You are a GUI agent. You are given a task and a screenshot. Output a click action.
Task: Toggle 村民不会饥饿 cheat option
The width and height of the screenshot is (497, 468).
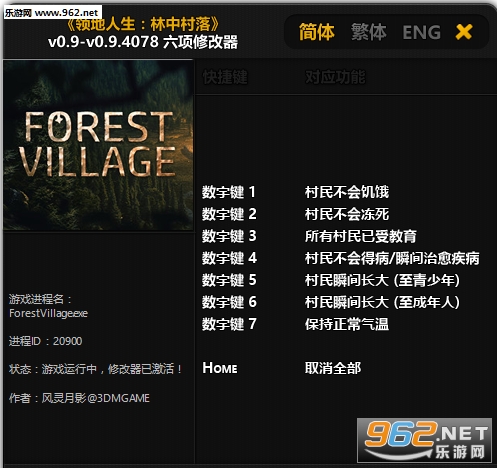tap(347, 192)
